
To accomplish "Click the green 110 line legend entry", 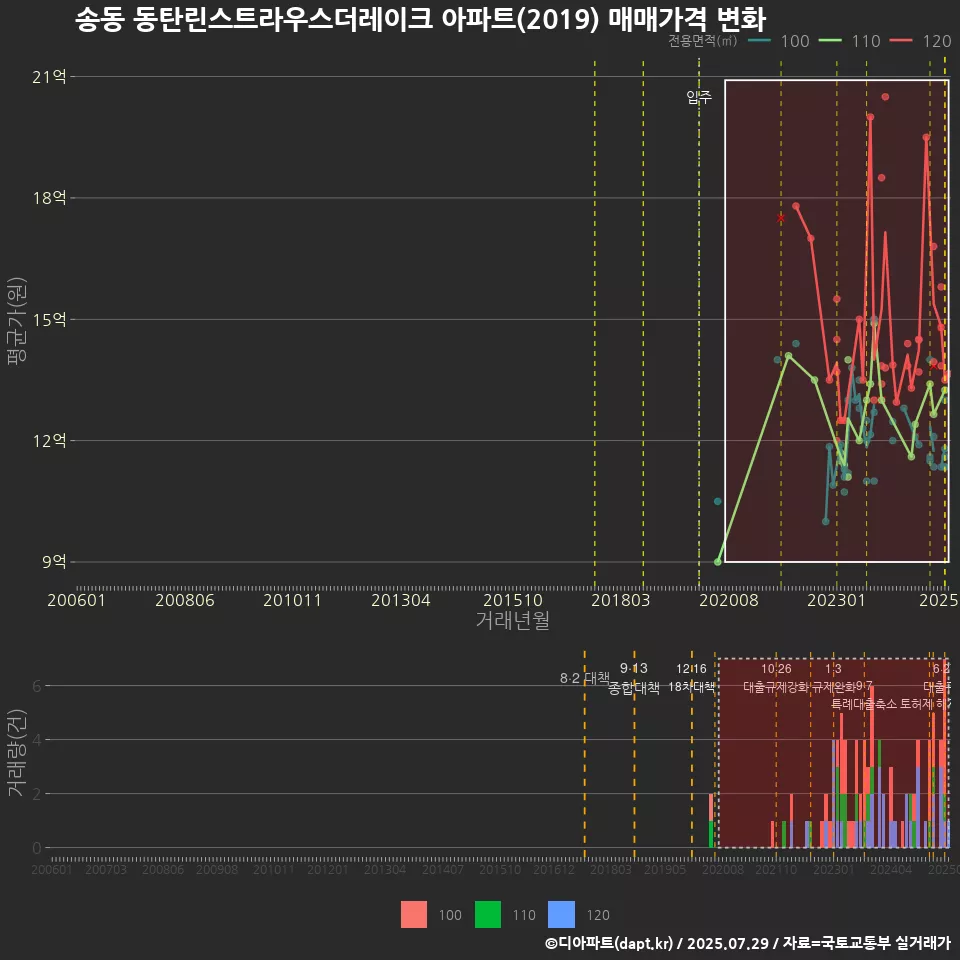I will coord(850,41).
